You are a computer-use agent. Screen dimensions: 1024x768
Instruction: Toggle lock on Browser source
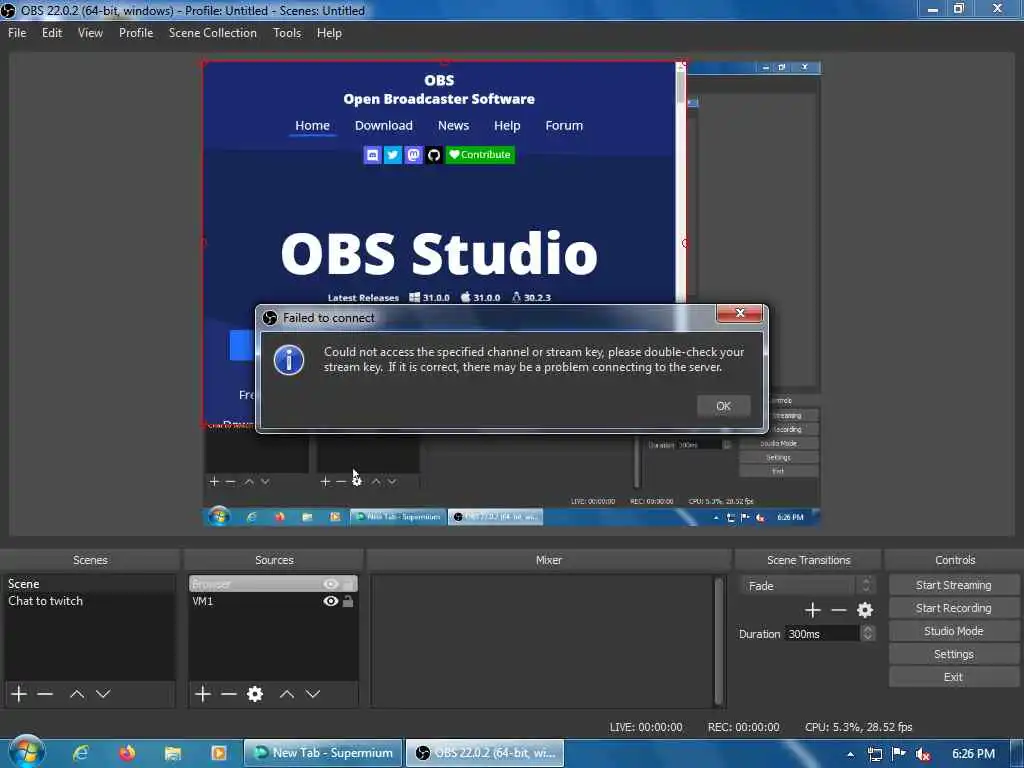coord(348,584)
